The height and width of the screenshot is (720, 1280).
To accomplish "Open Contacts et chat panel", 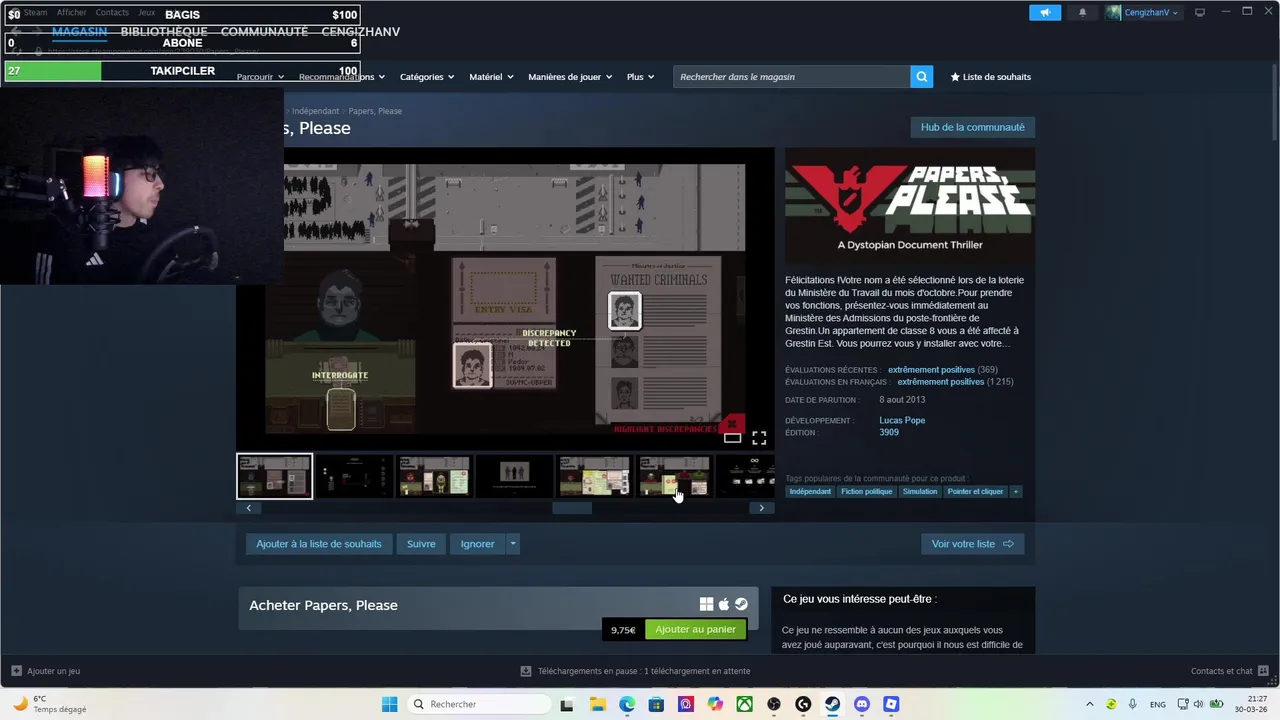I will point(1229,671).
